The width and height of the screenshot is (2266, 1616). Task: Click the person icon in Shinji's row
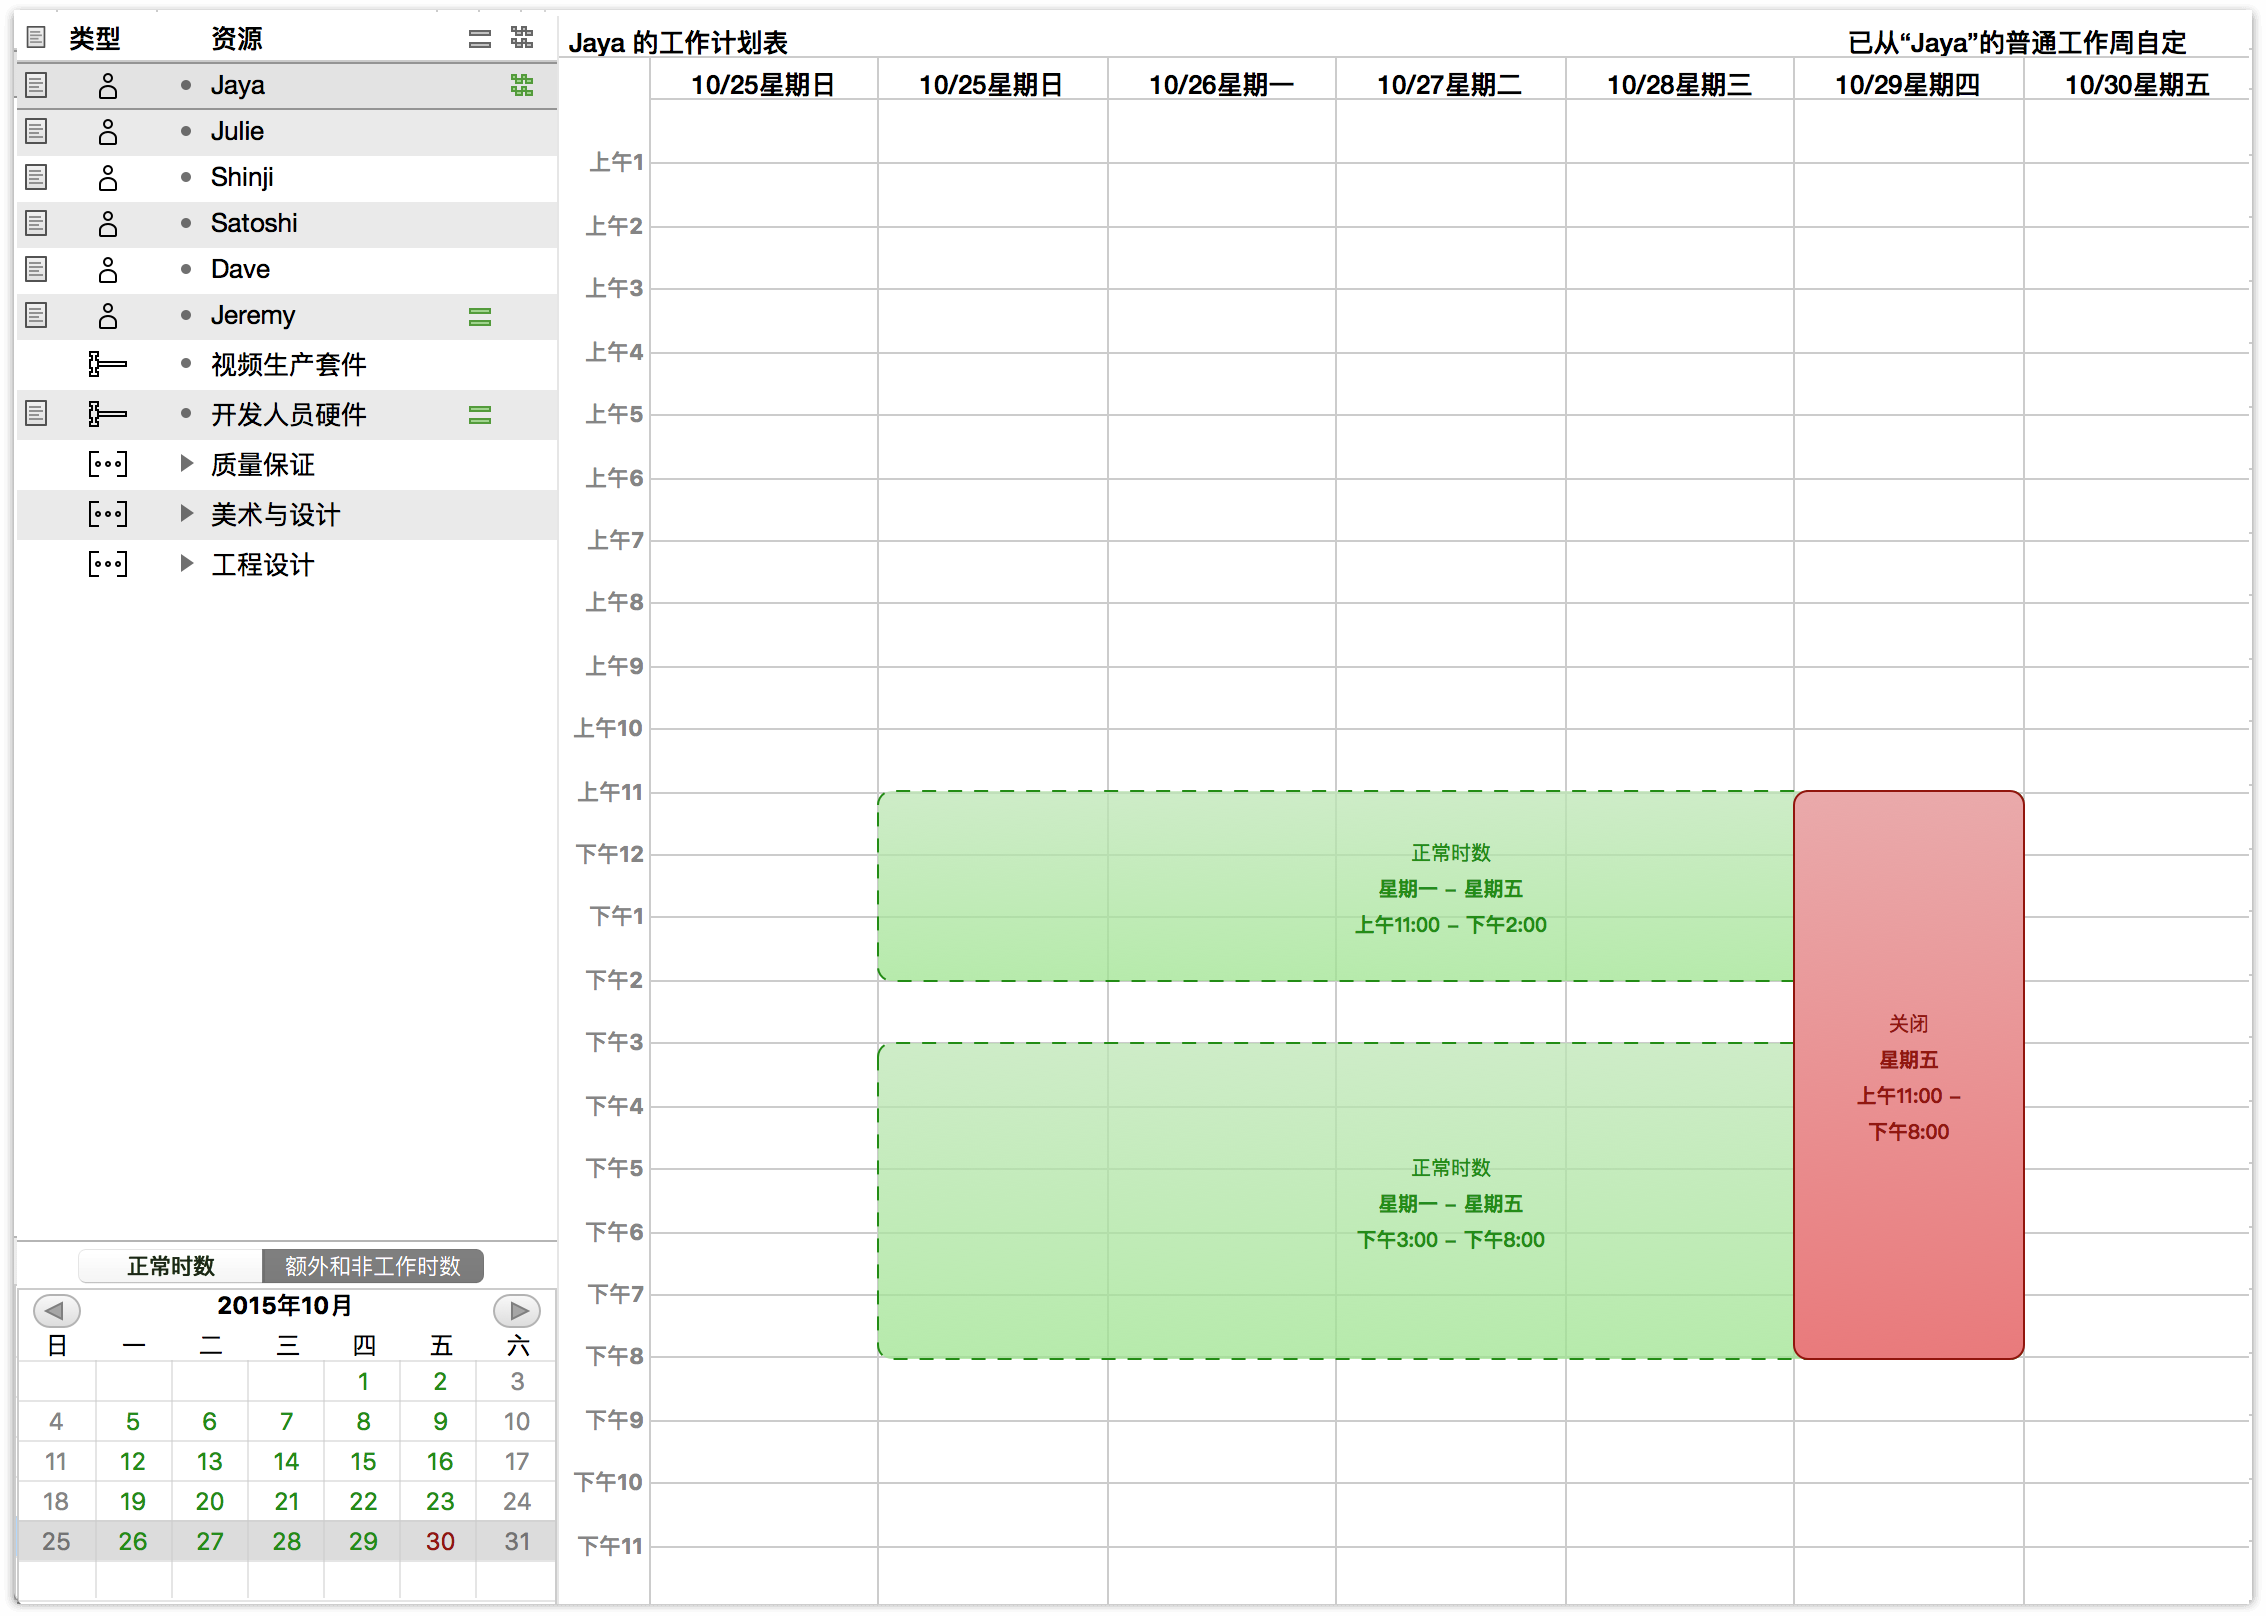click(108, 178)
